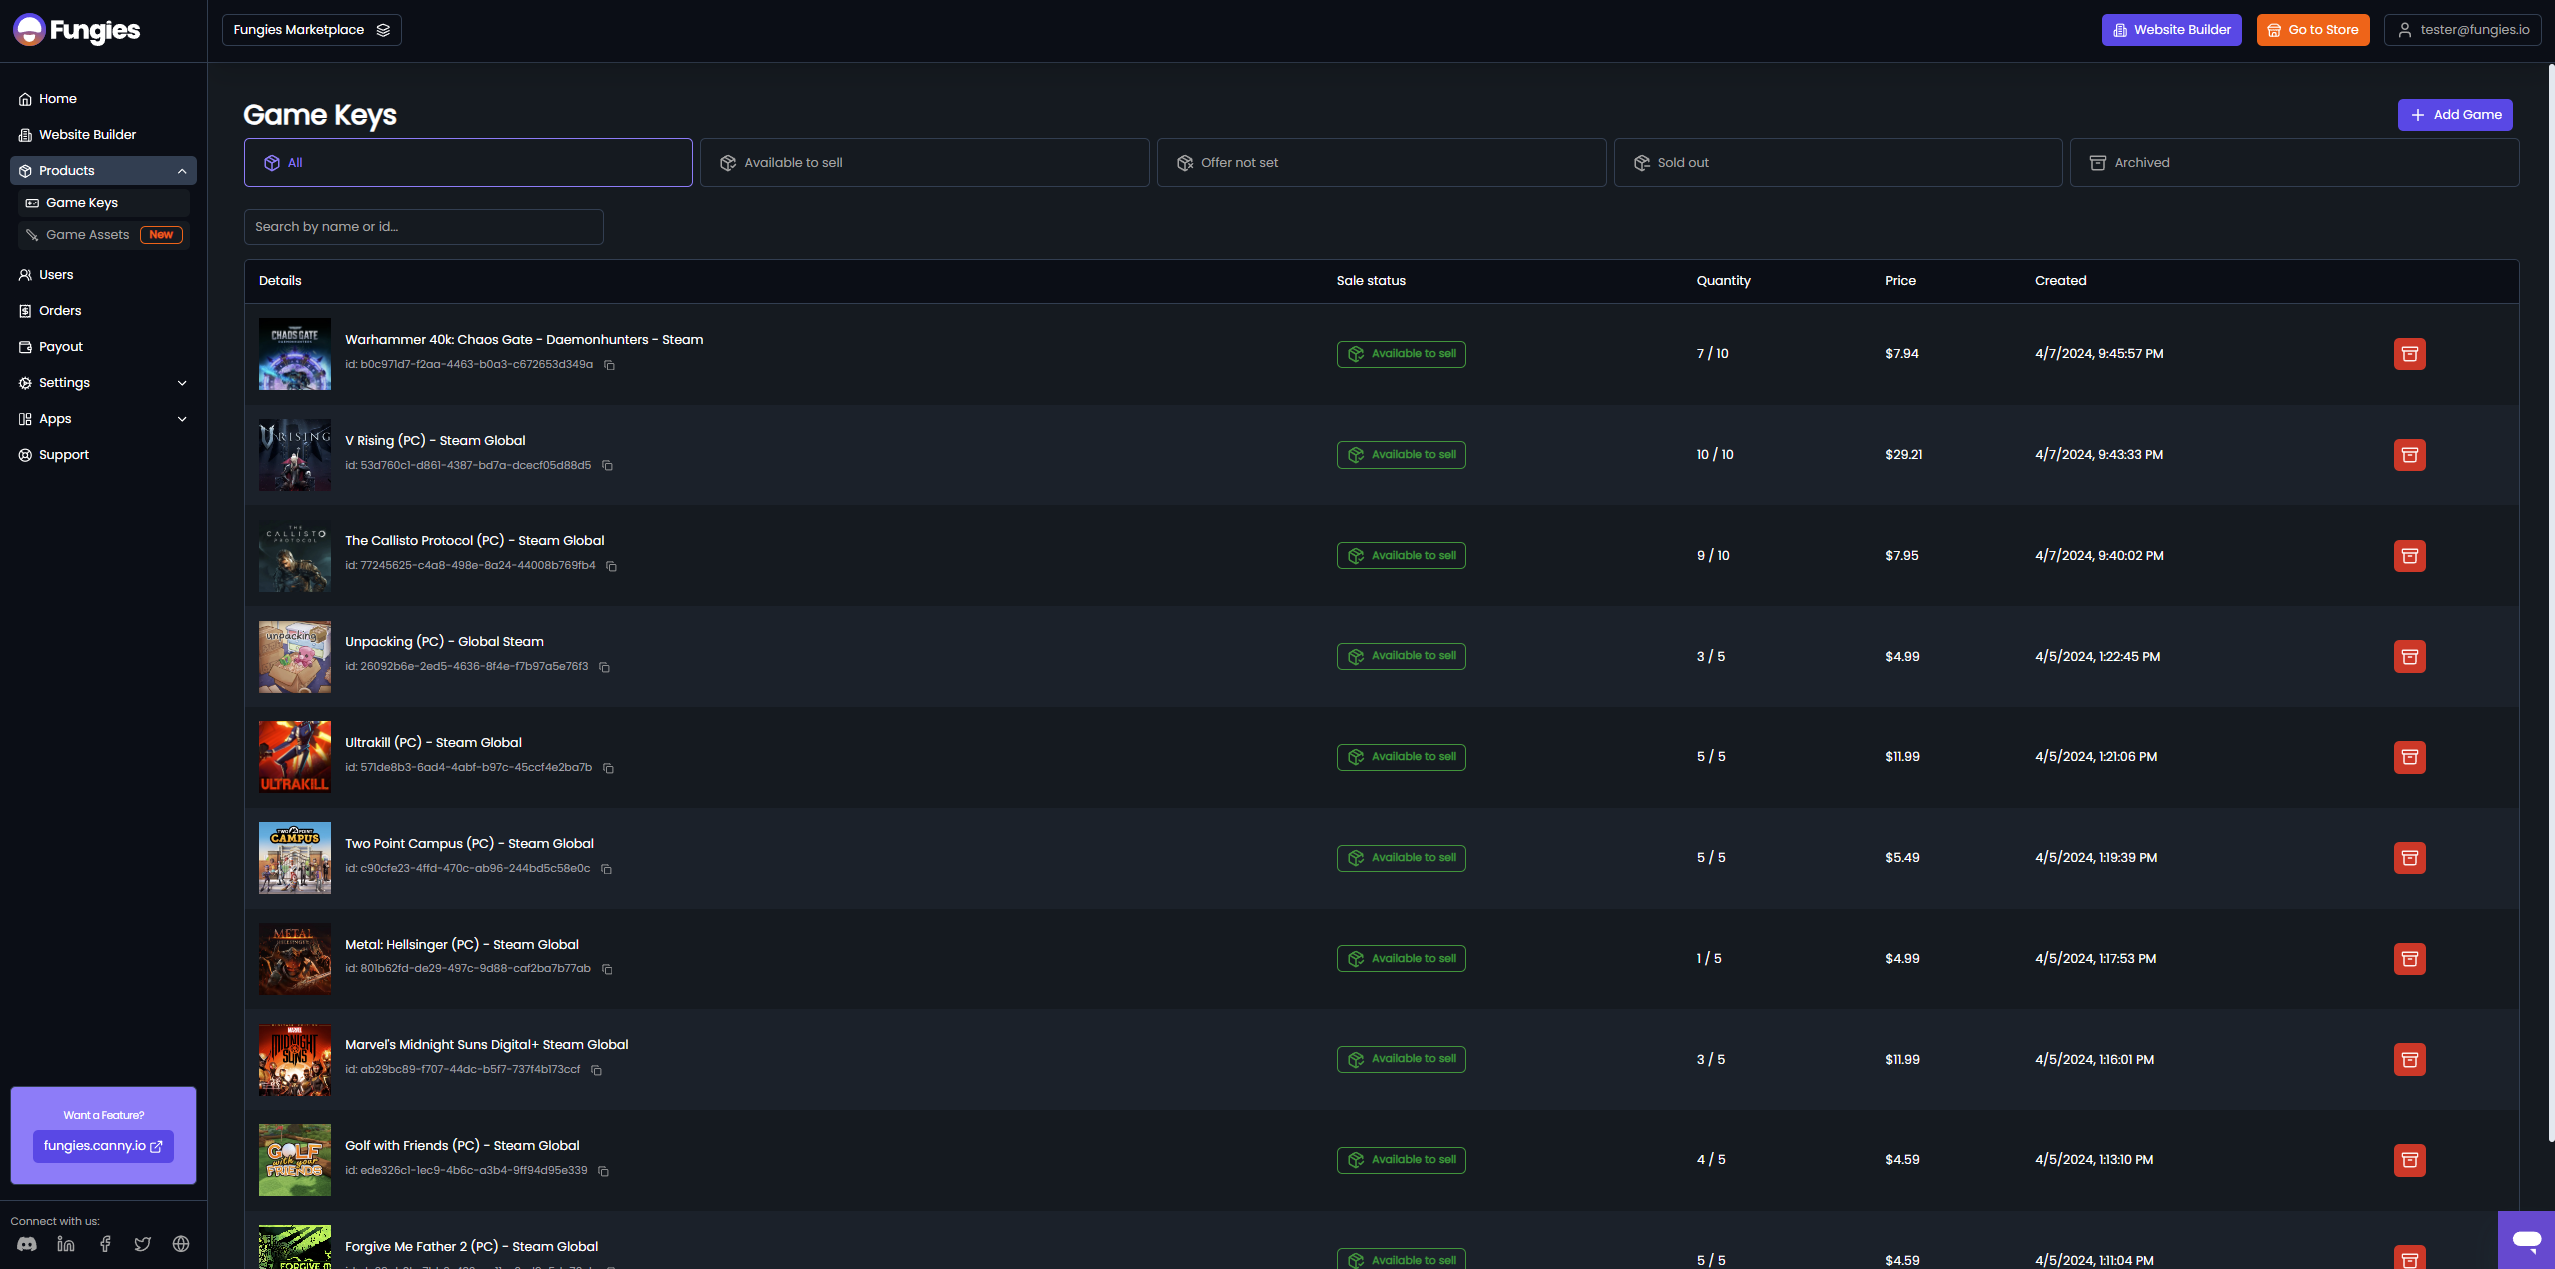
Task: Click the Created column header
Action: pyautogui.click(x=2060, y=281)
